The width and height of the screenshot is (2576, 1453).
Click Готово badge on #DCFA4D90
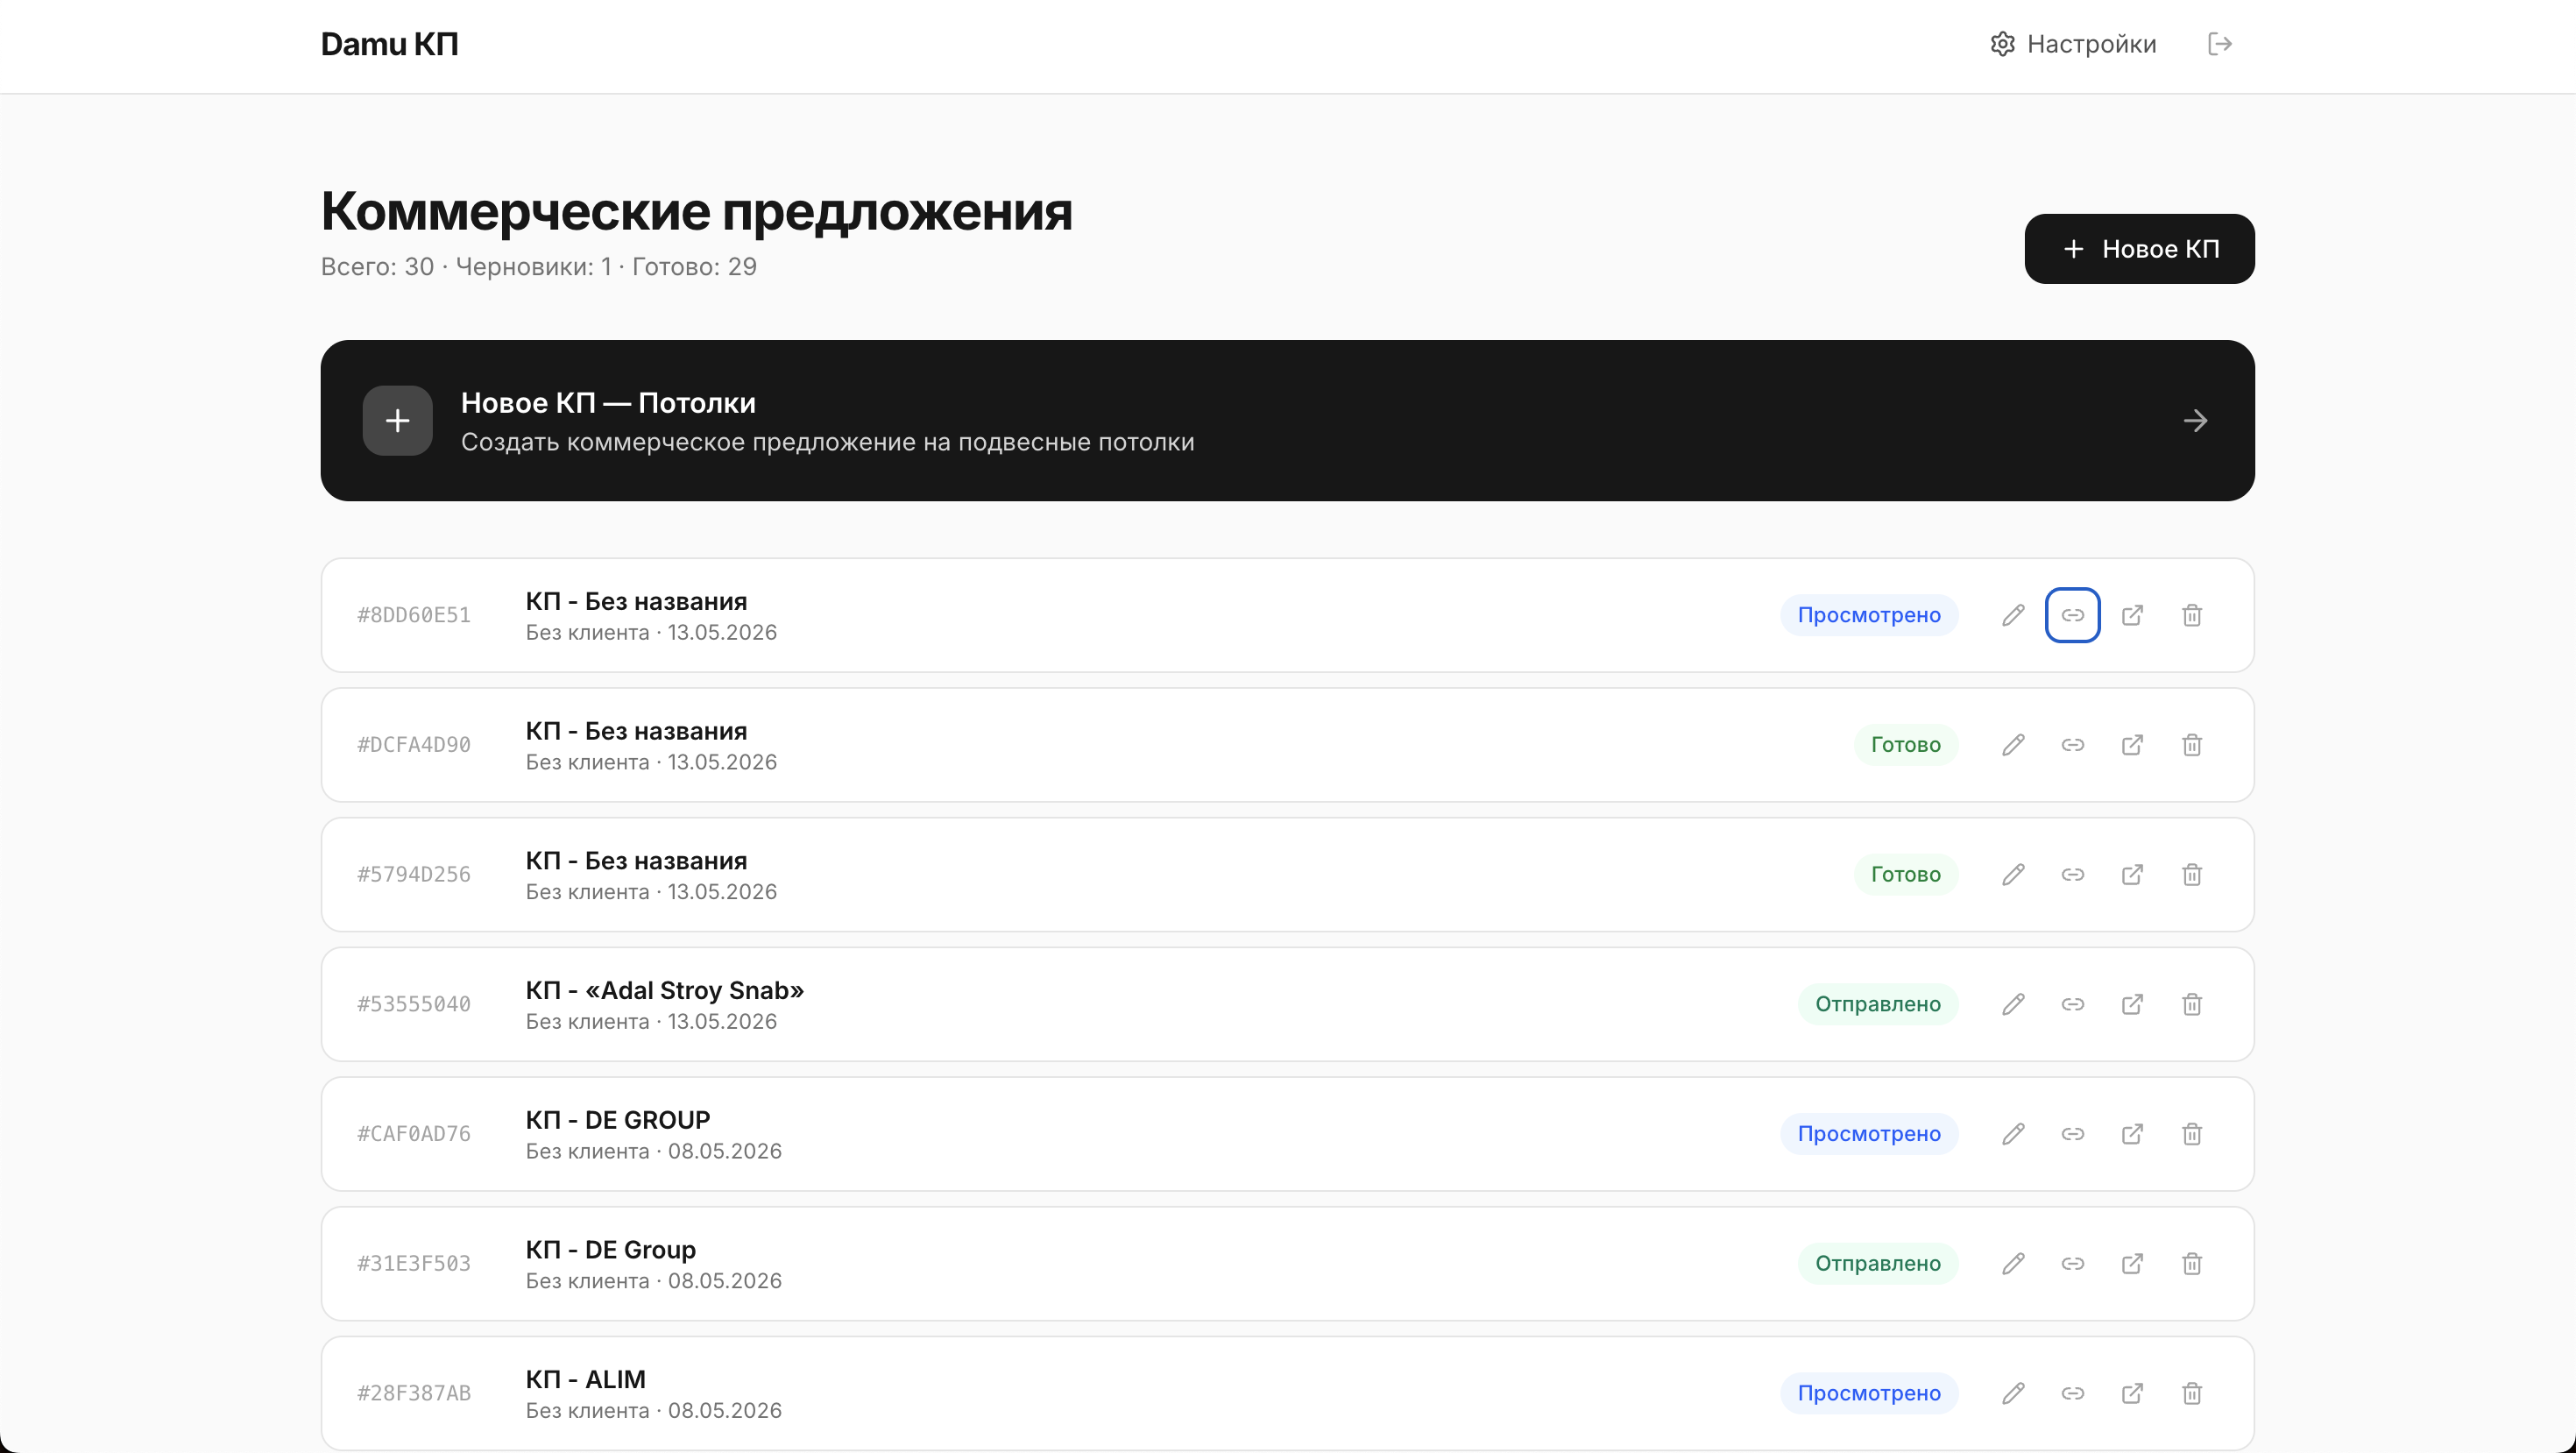(1905, 745)
